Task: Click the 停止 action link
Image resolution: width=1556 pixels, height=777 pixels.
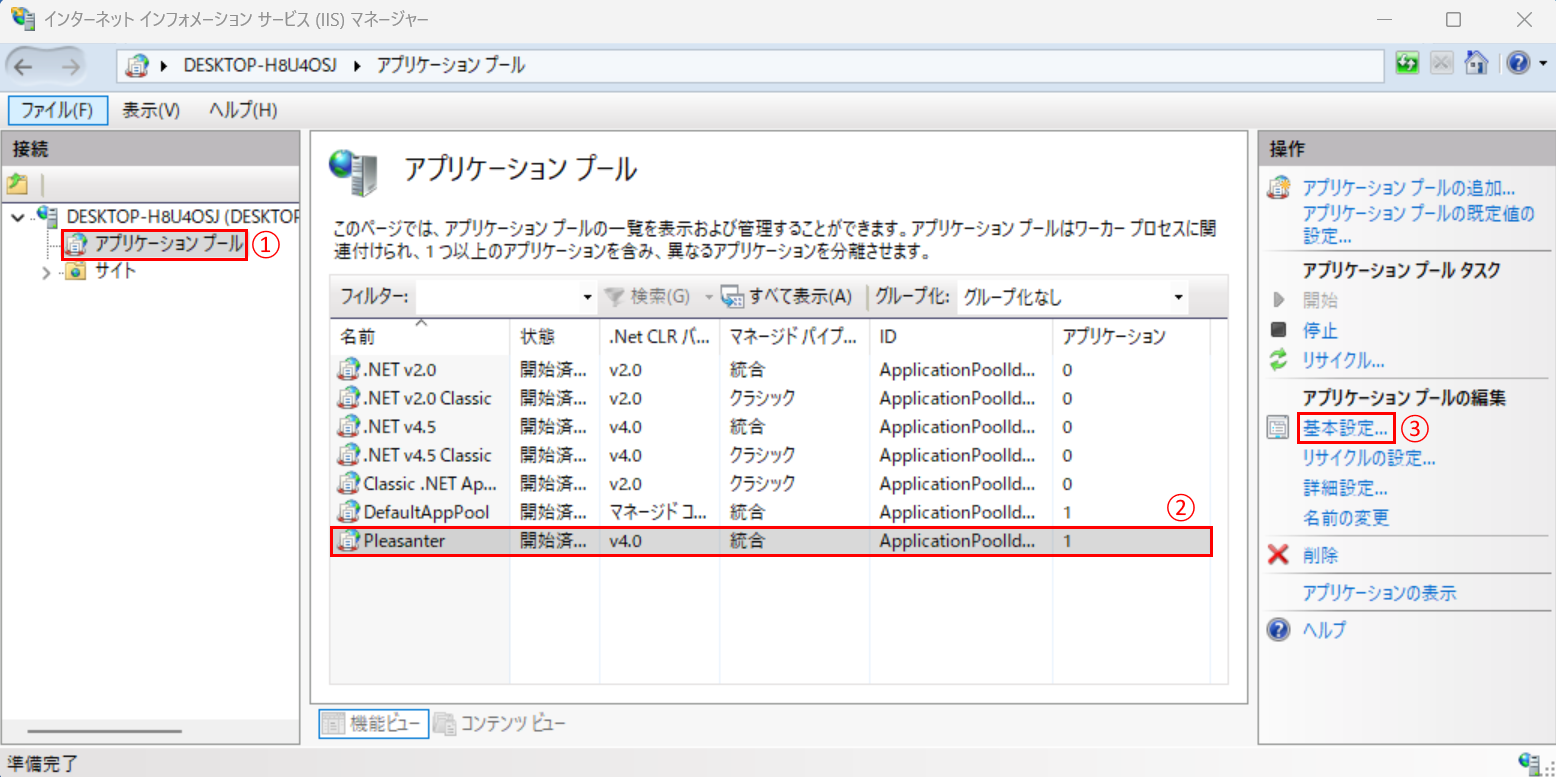Action: pos(1320,330)
